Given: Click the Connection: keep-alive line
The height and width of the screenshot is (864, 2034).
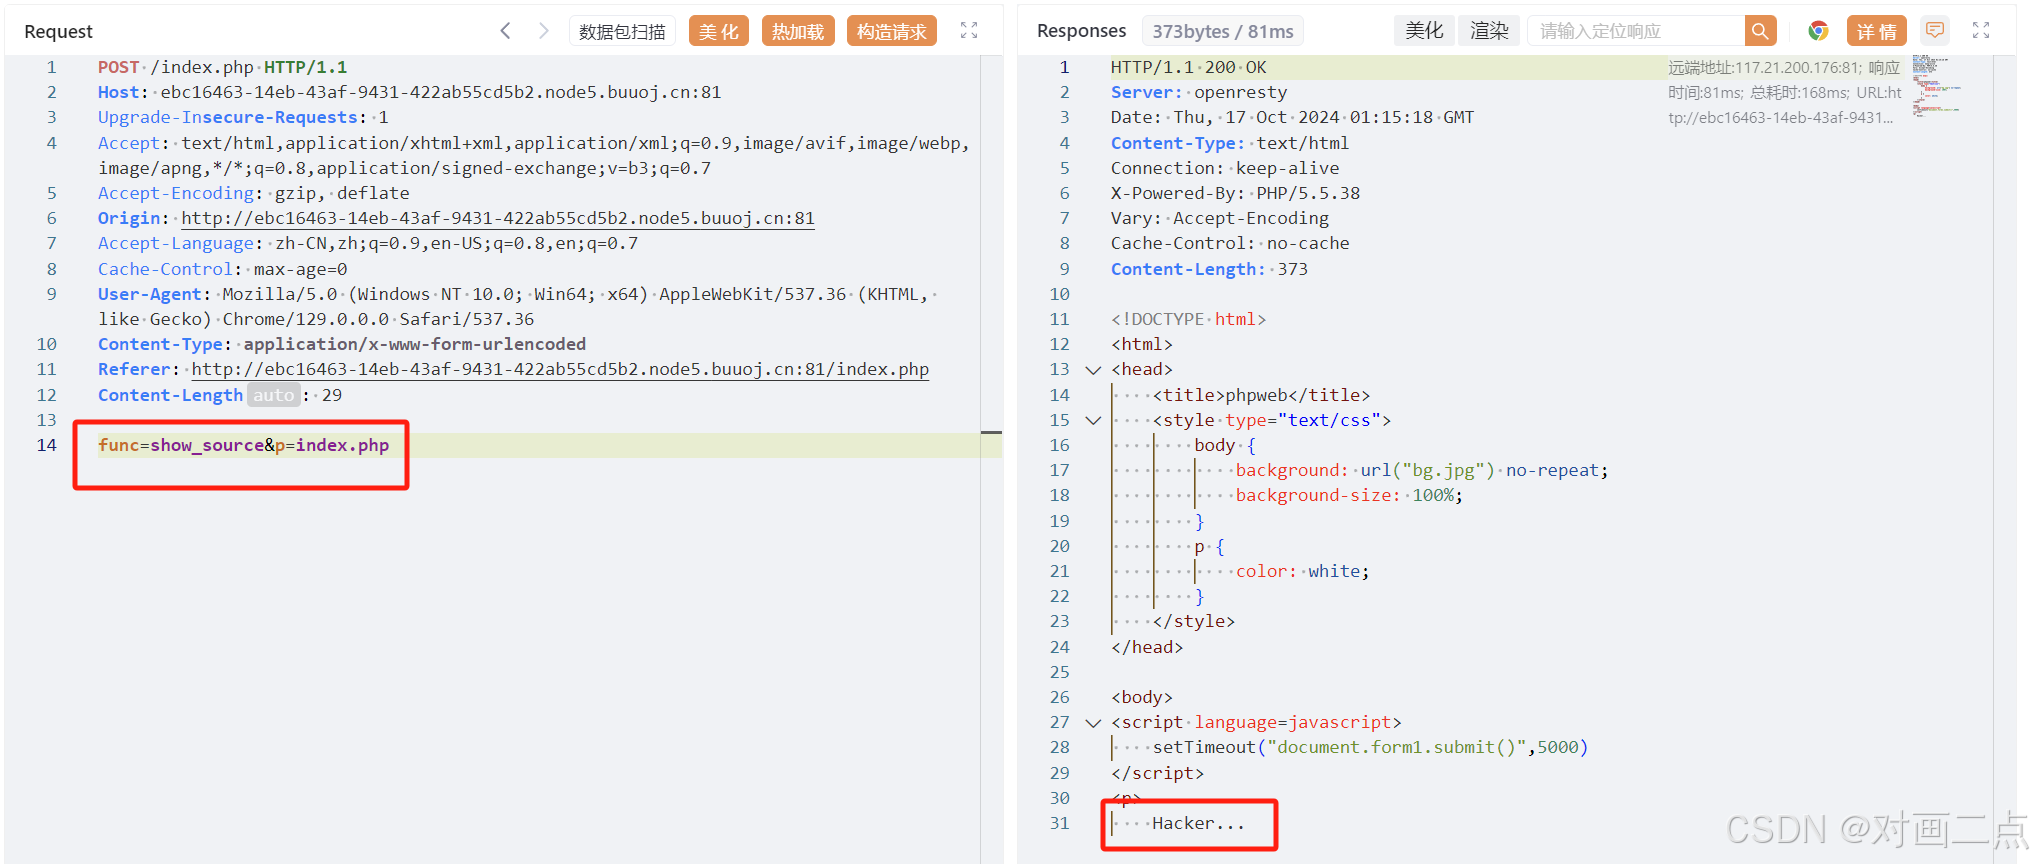Looking at the screenshot, I should 1225,168.
